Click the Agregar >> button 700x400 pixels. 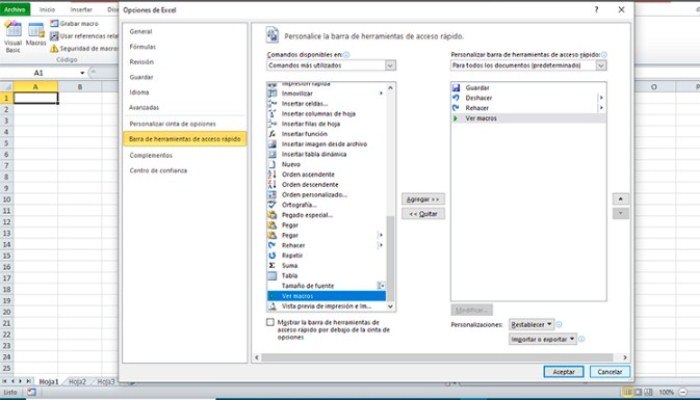423,199
